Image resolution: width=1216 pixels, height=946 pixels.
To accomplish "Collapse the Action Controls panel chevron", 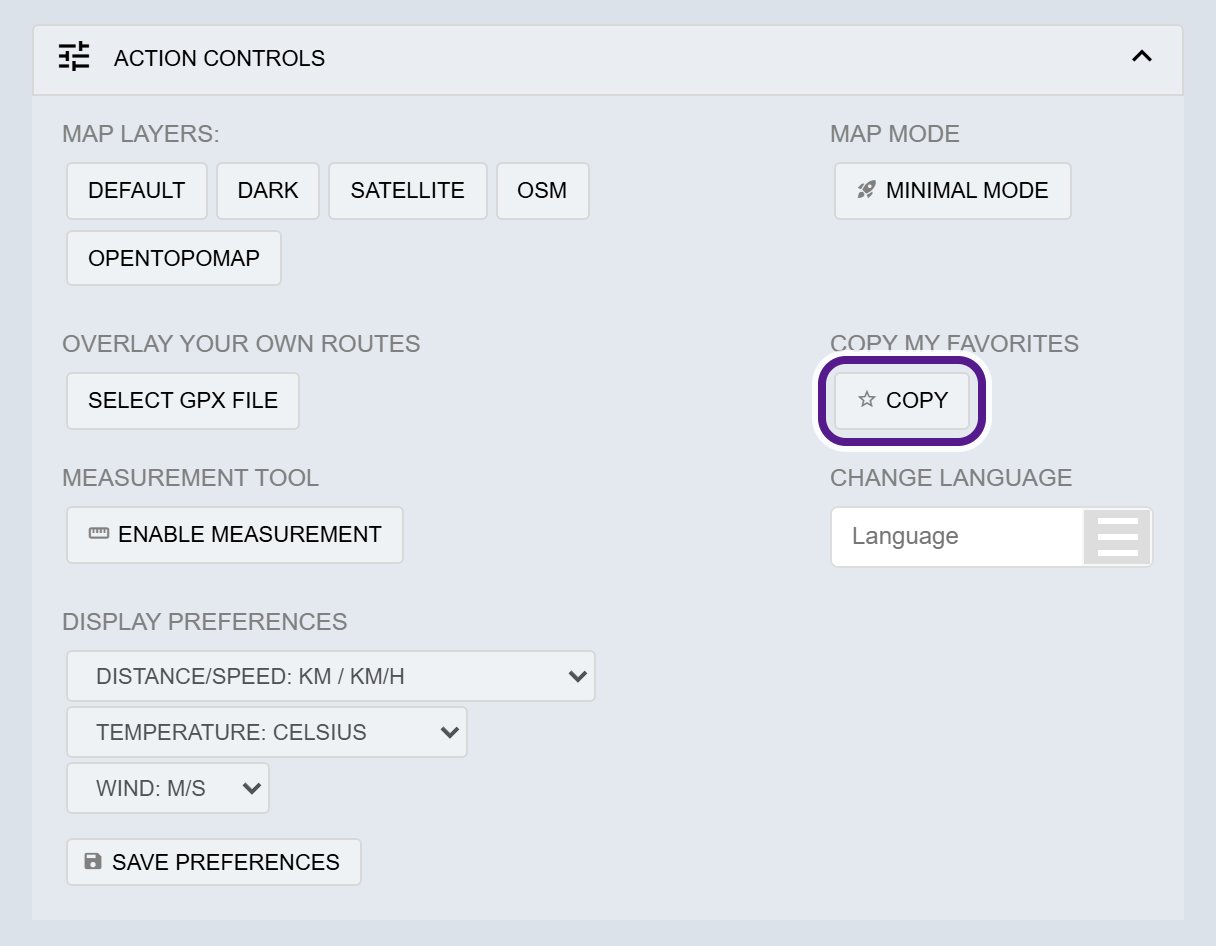I will pyautogui.click(x=1141, y=57).
